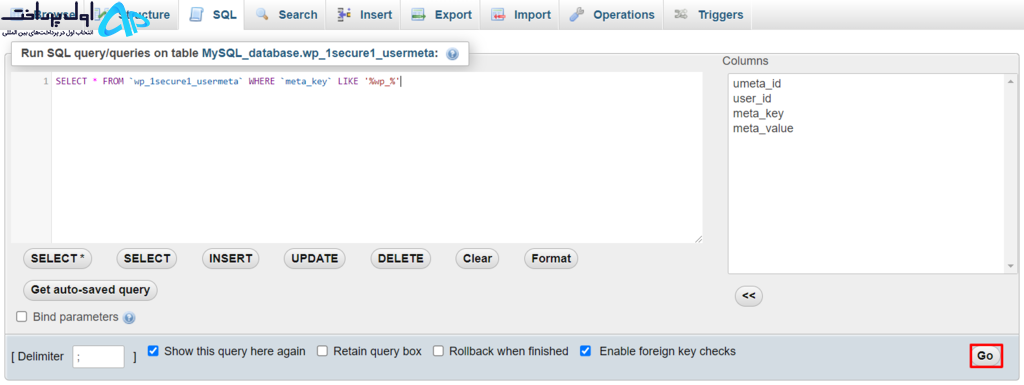The image size is (1024, 385).
Task: Click the Triggers tab icon
Action: coord(681,14)
